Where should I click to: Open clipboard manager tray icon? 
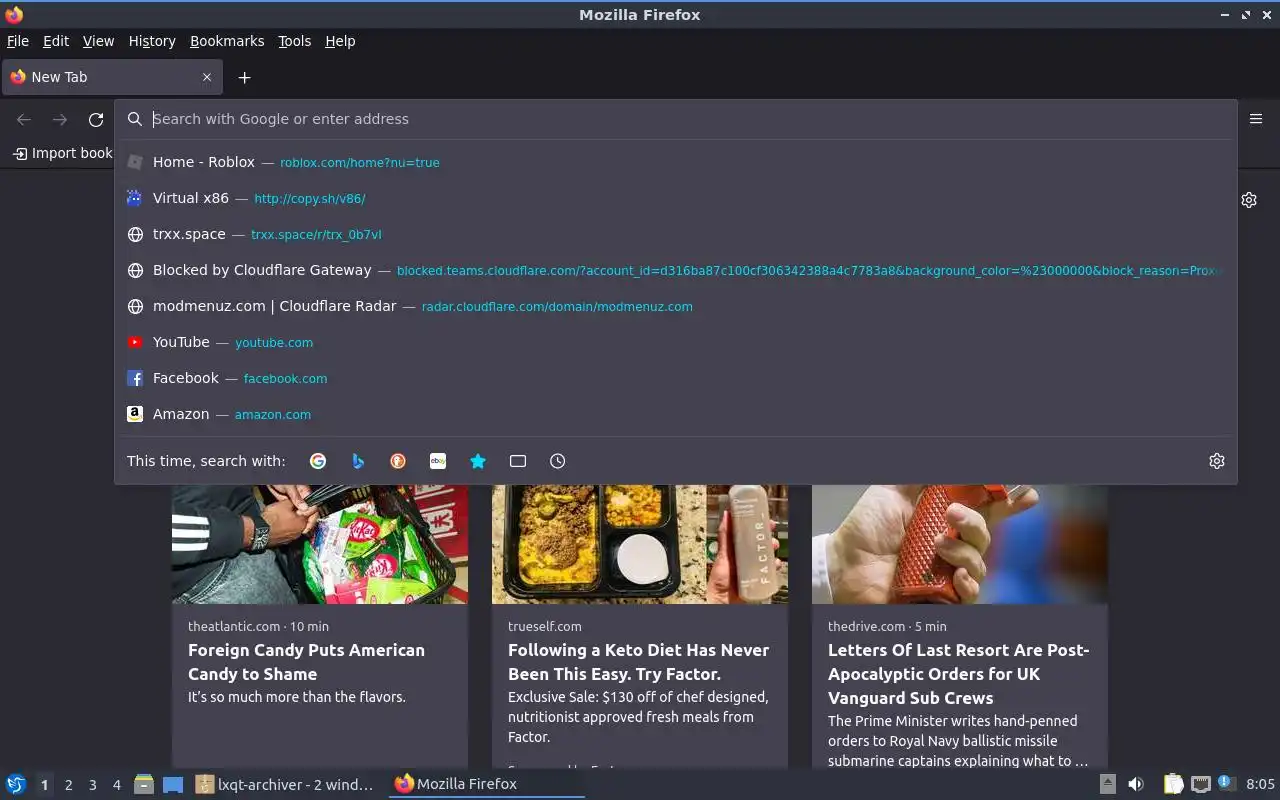click(x=1174, y=784)
